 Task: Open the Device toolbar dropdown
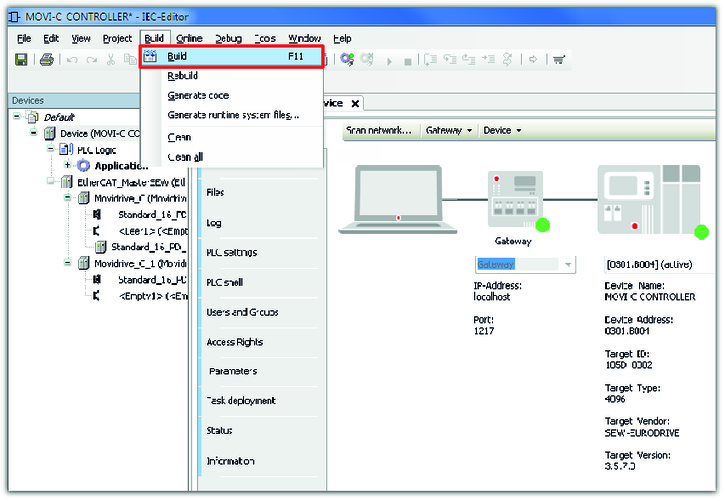[x=502, y=130]
